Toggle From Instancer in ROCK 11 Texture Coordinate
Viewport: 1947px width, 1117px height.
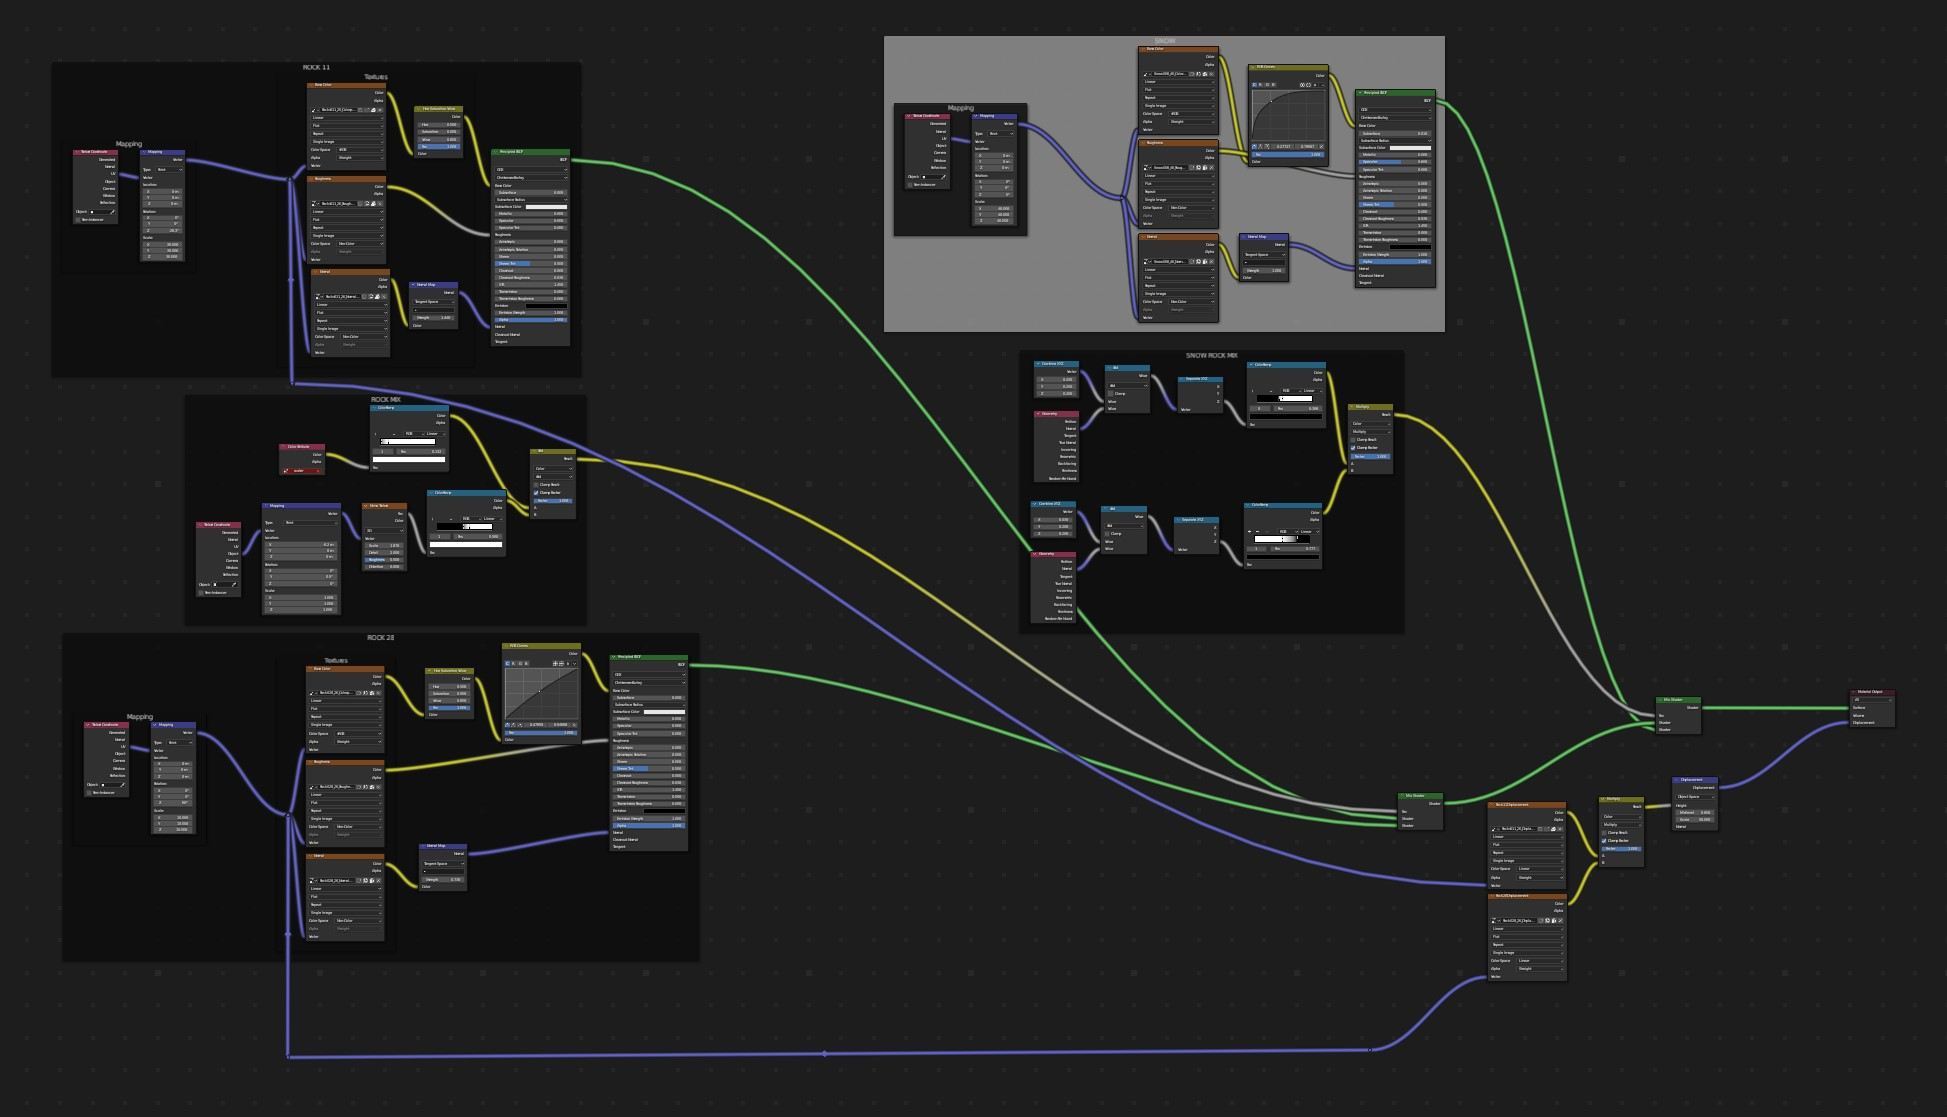coord(78,220)
